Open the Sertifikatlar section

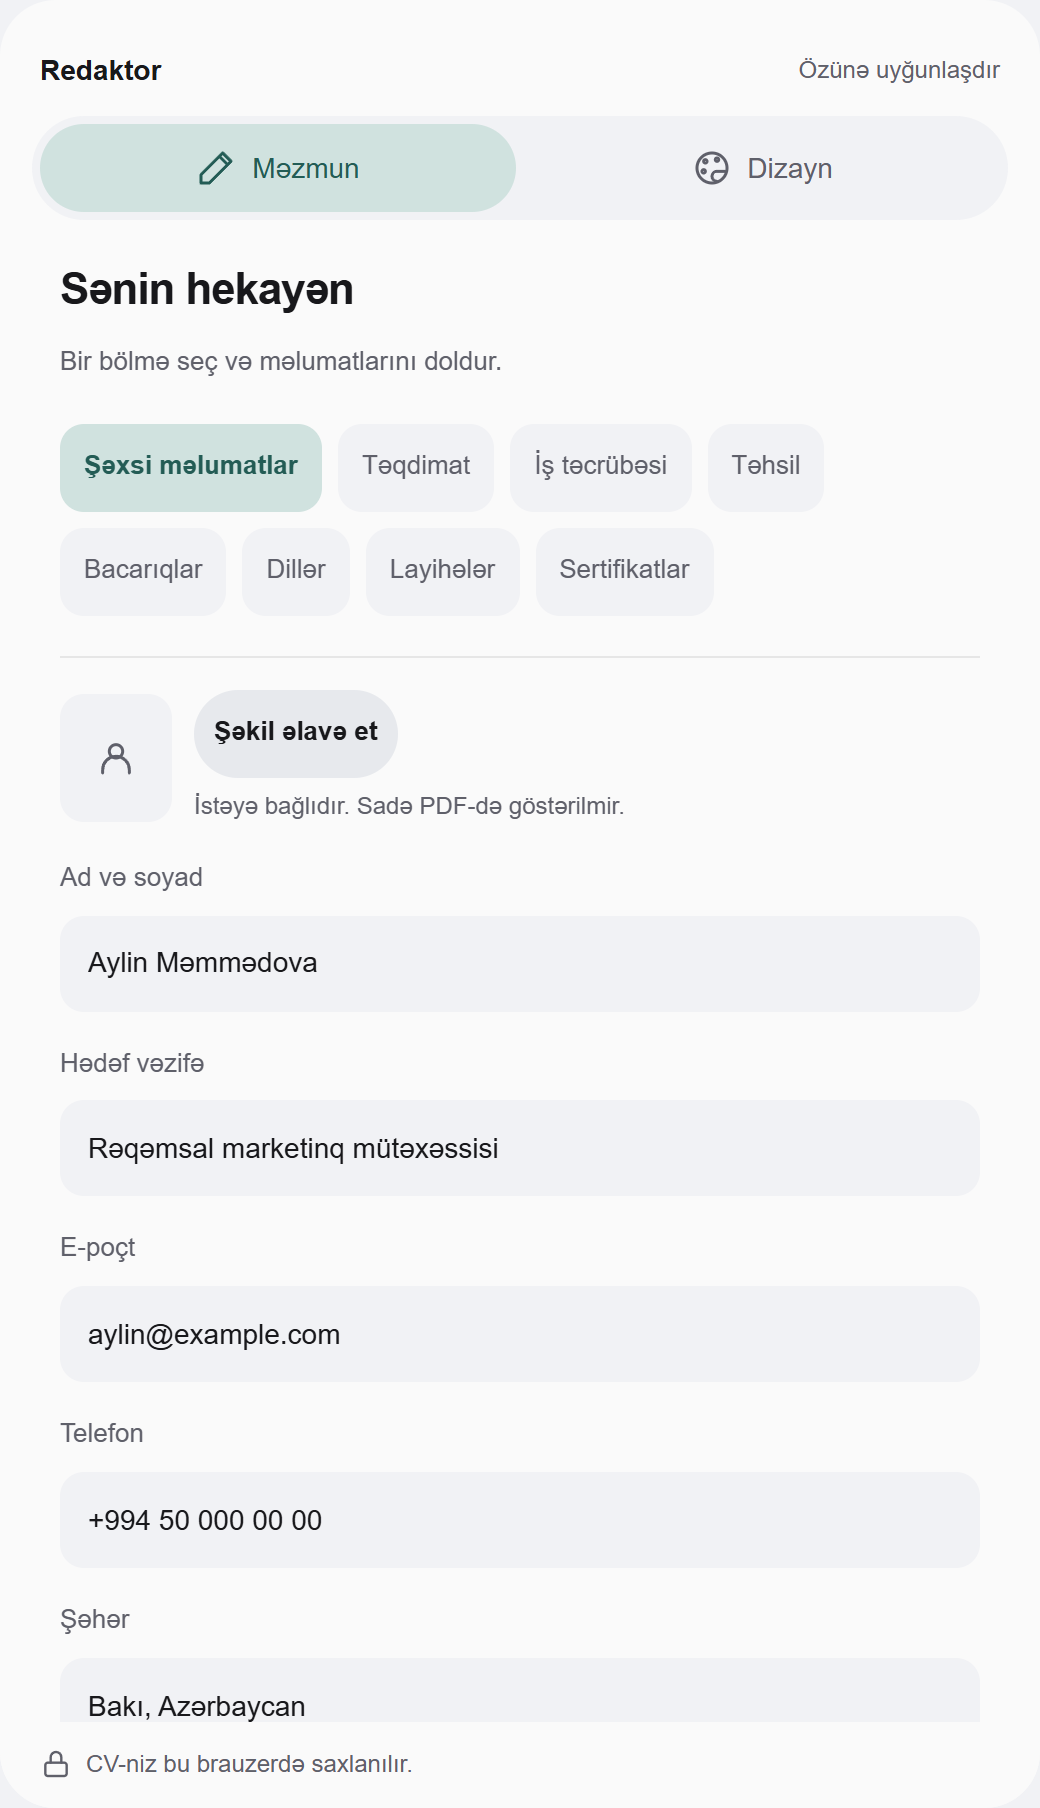click(x=625, y=572)
